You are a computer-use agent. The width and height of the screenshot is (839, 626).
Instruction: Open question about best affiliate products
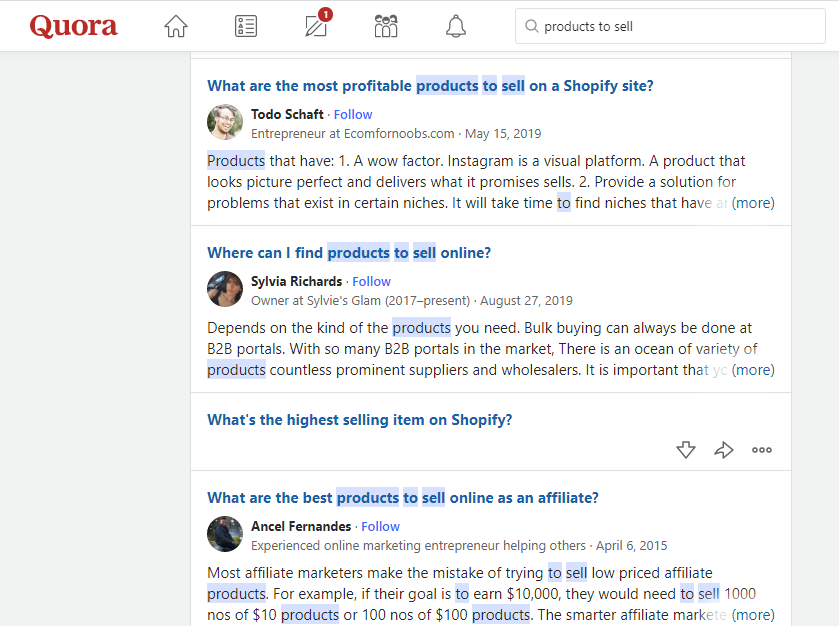[403, 498]
